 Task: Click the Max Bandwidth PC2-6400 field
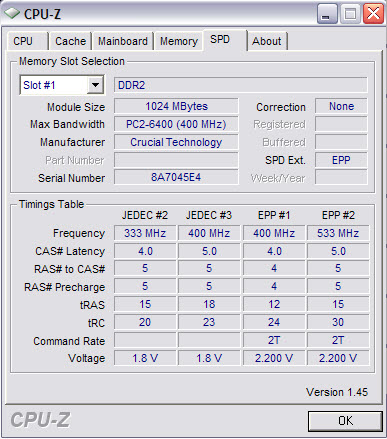tap(176, 124)
